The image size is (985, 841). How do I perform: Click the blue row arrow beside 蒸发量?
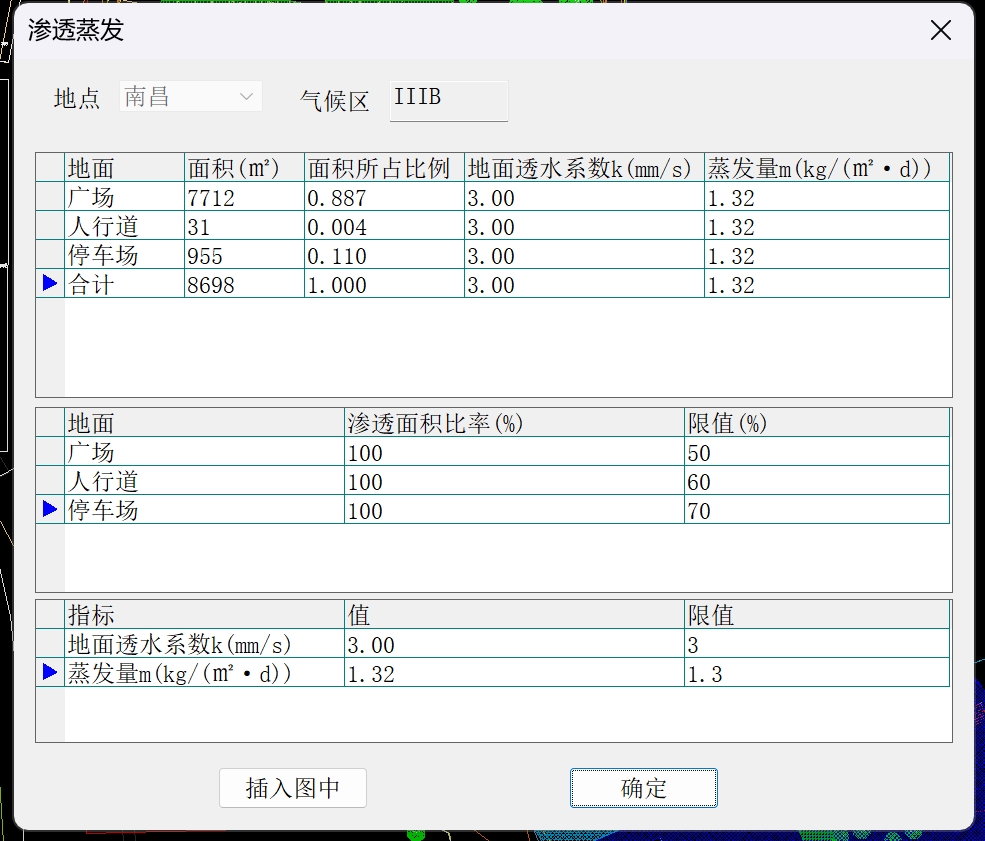click(x=50, y=673)
